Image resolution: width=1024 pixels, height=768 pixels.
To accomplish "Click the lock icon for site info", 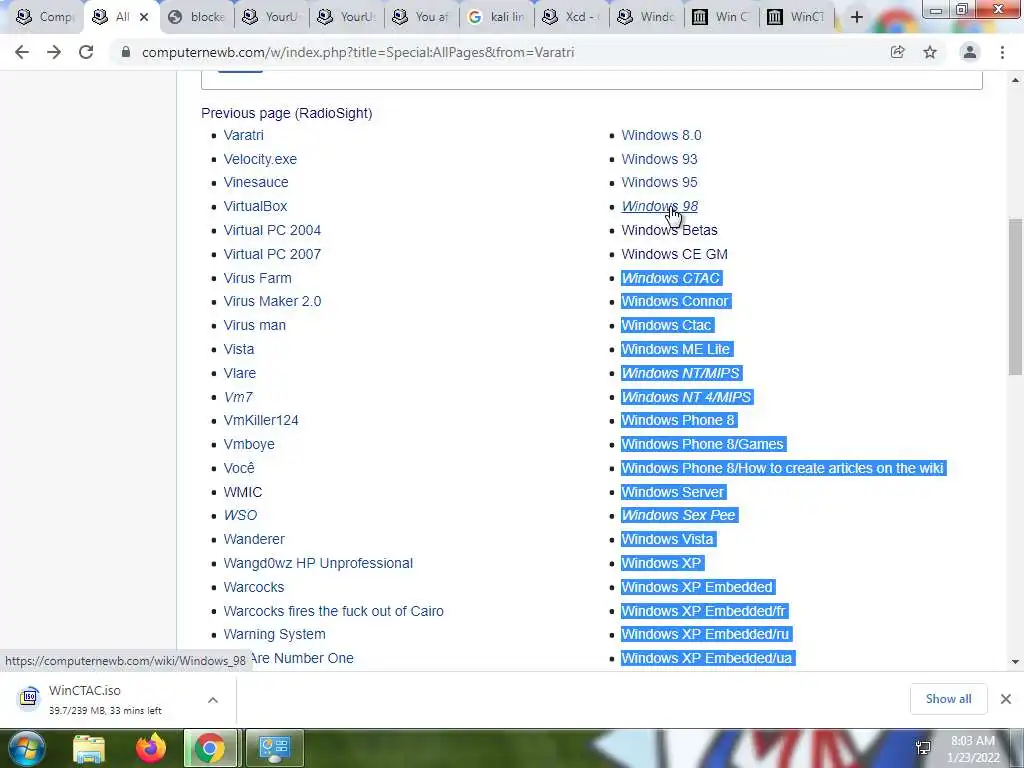I will [x=126, y=52].
